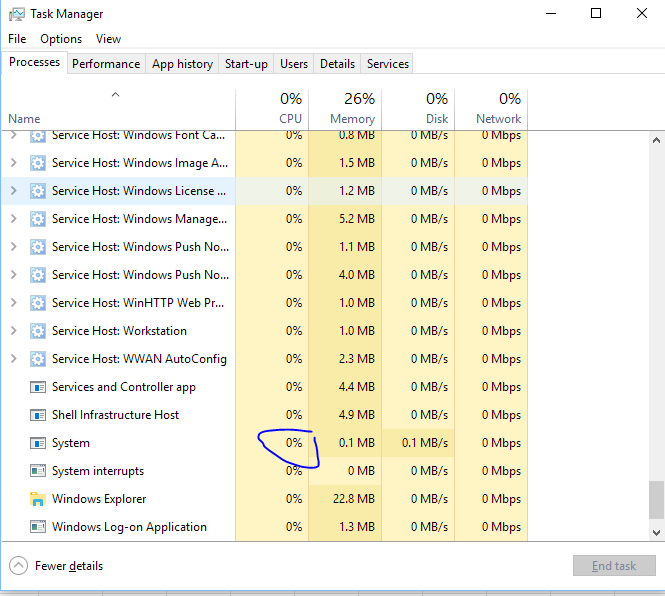Sort by the Name column header

pyautogui.click(x=118, y=109)
